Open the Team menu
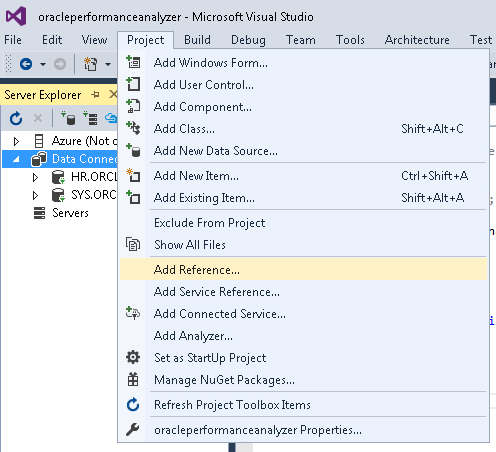Image resolution: width=496 pixels, height=452 pixels. coord(301,40)
